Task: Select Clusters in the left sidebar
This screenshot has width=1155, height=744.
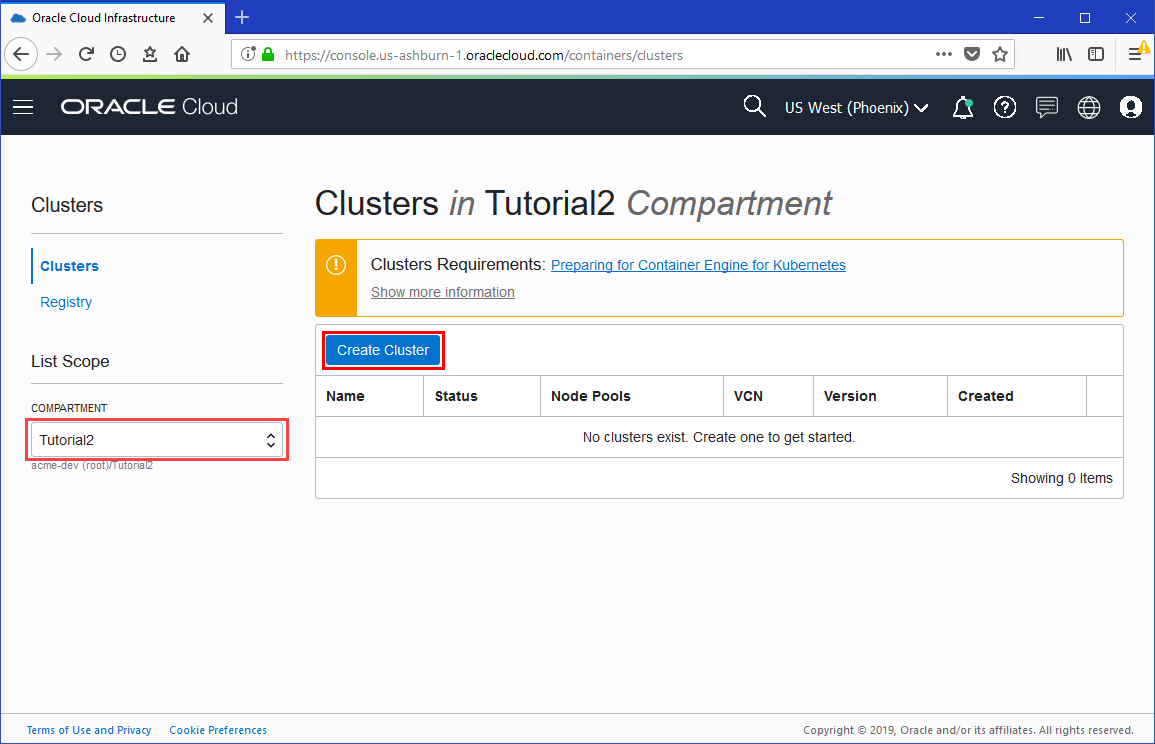Action: pyautogui.click(x=69, y=266)
